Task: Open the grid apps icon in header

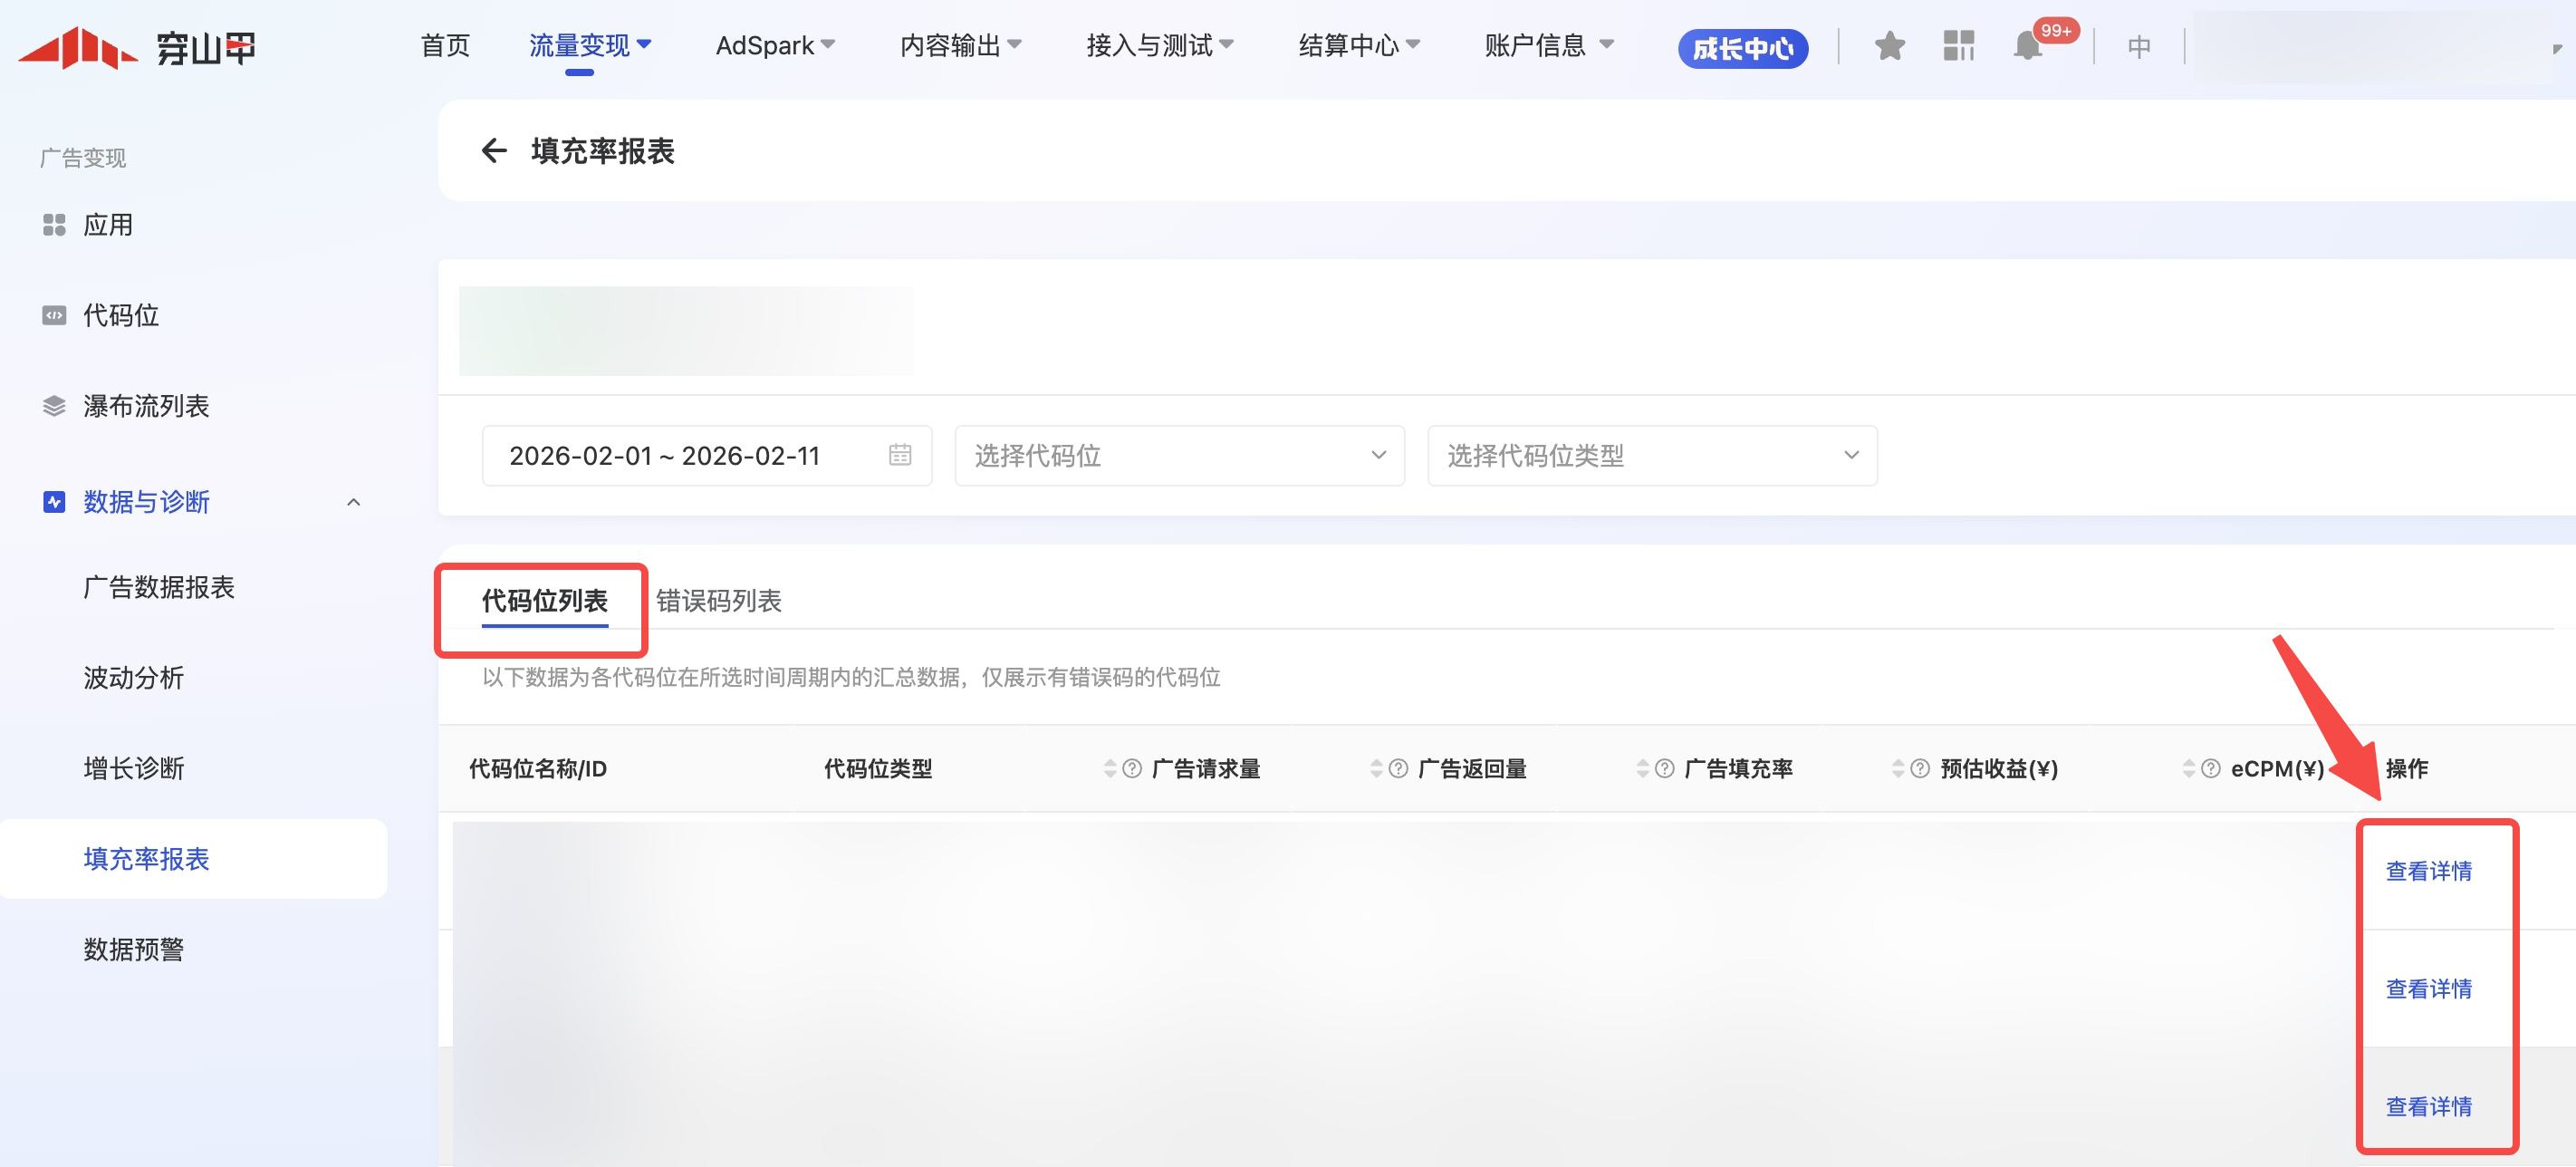Action: 1958,46
